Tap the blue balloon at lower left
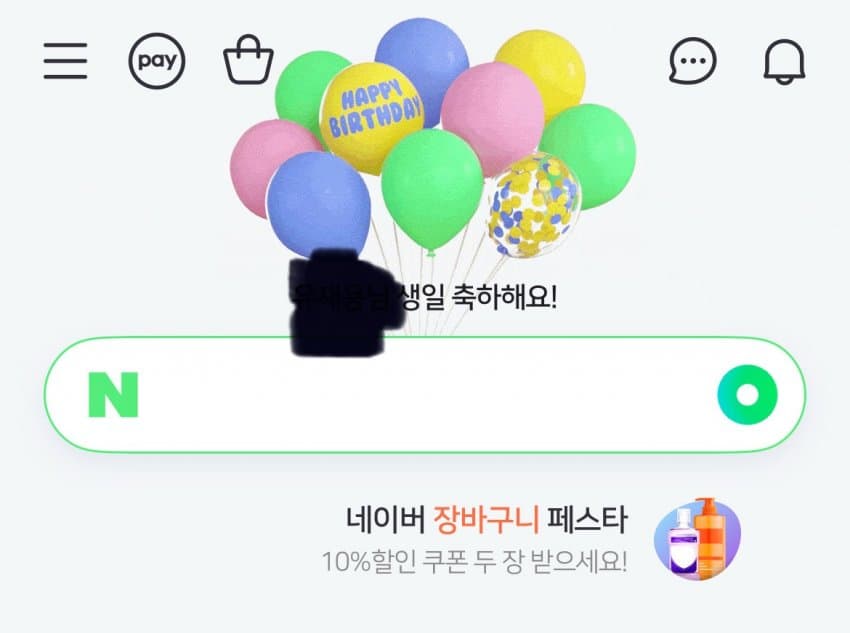850x633 pixels. pos(319,203)
